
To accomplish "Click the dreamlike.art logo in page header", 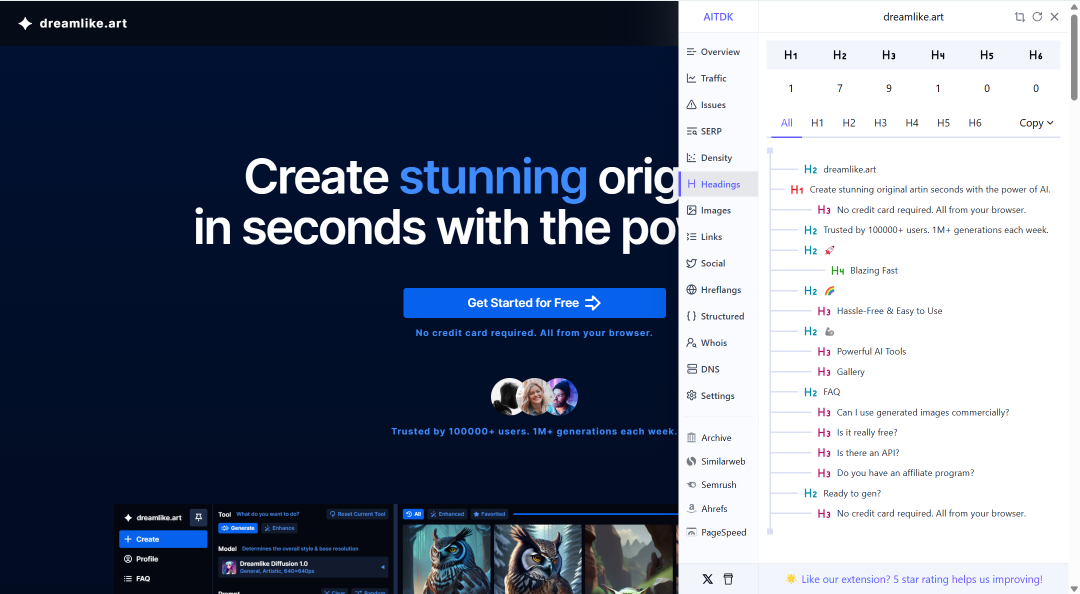I will pos(72,23).
